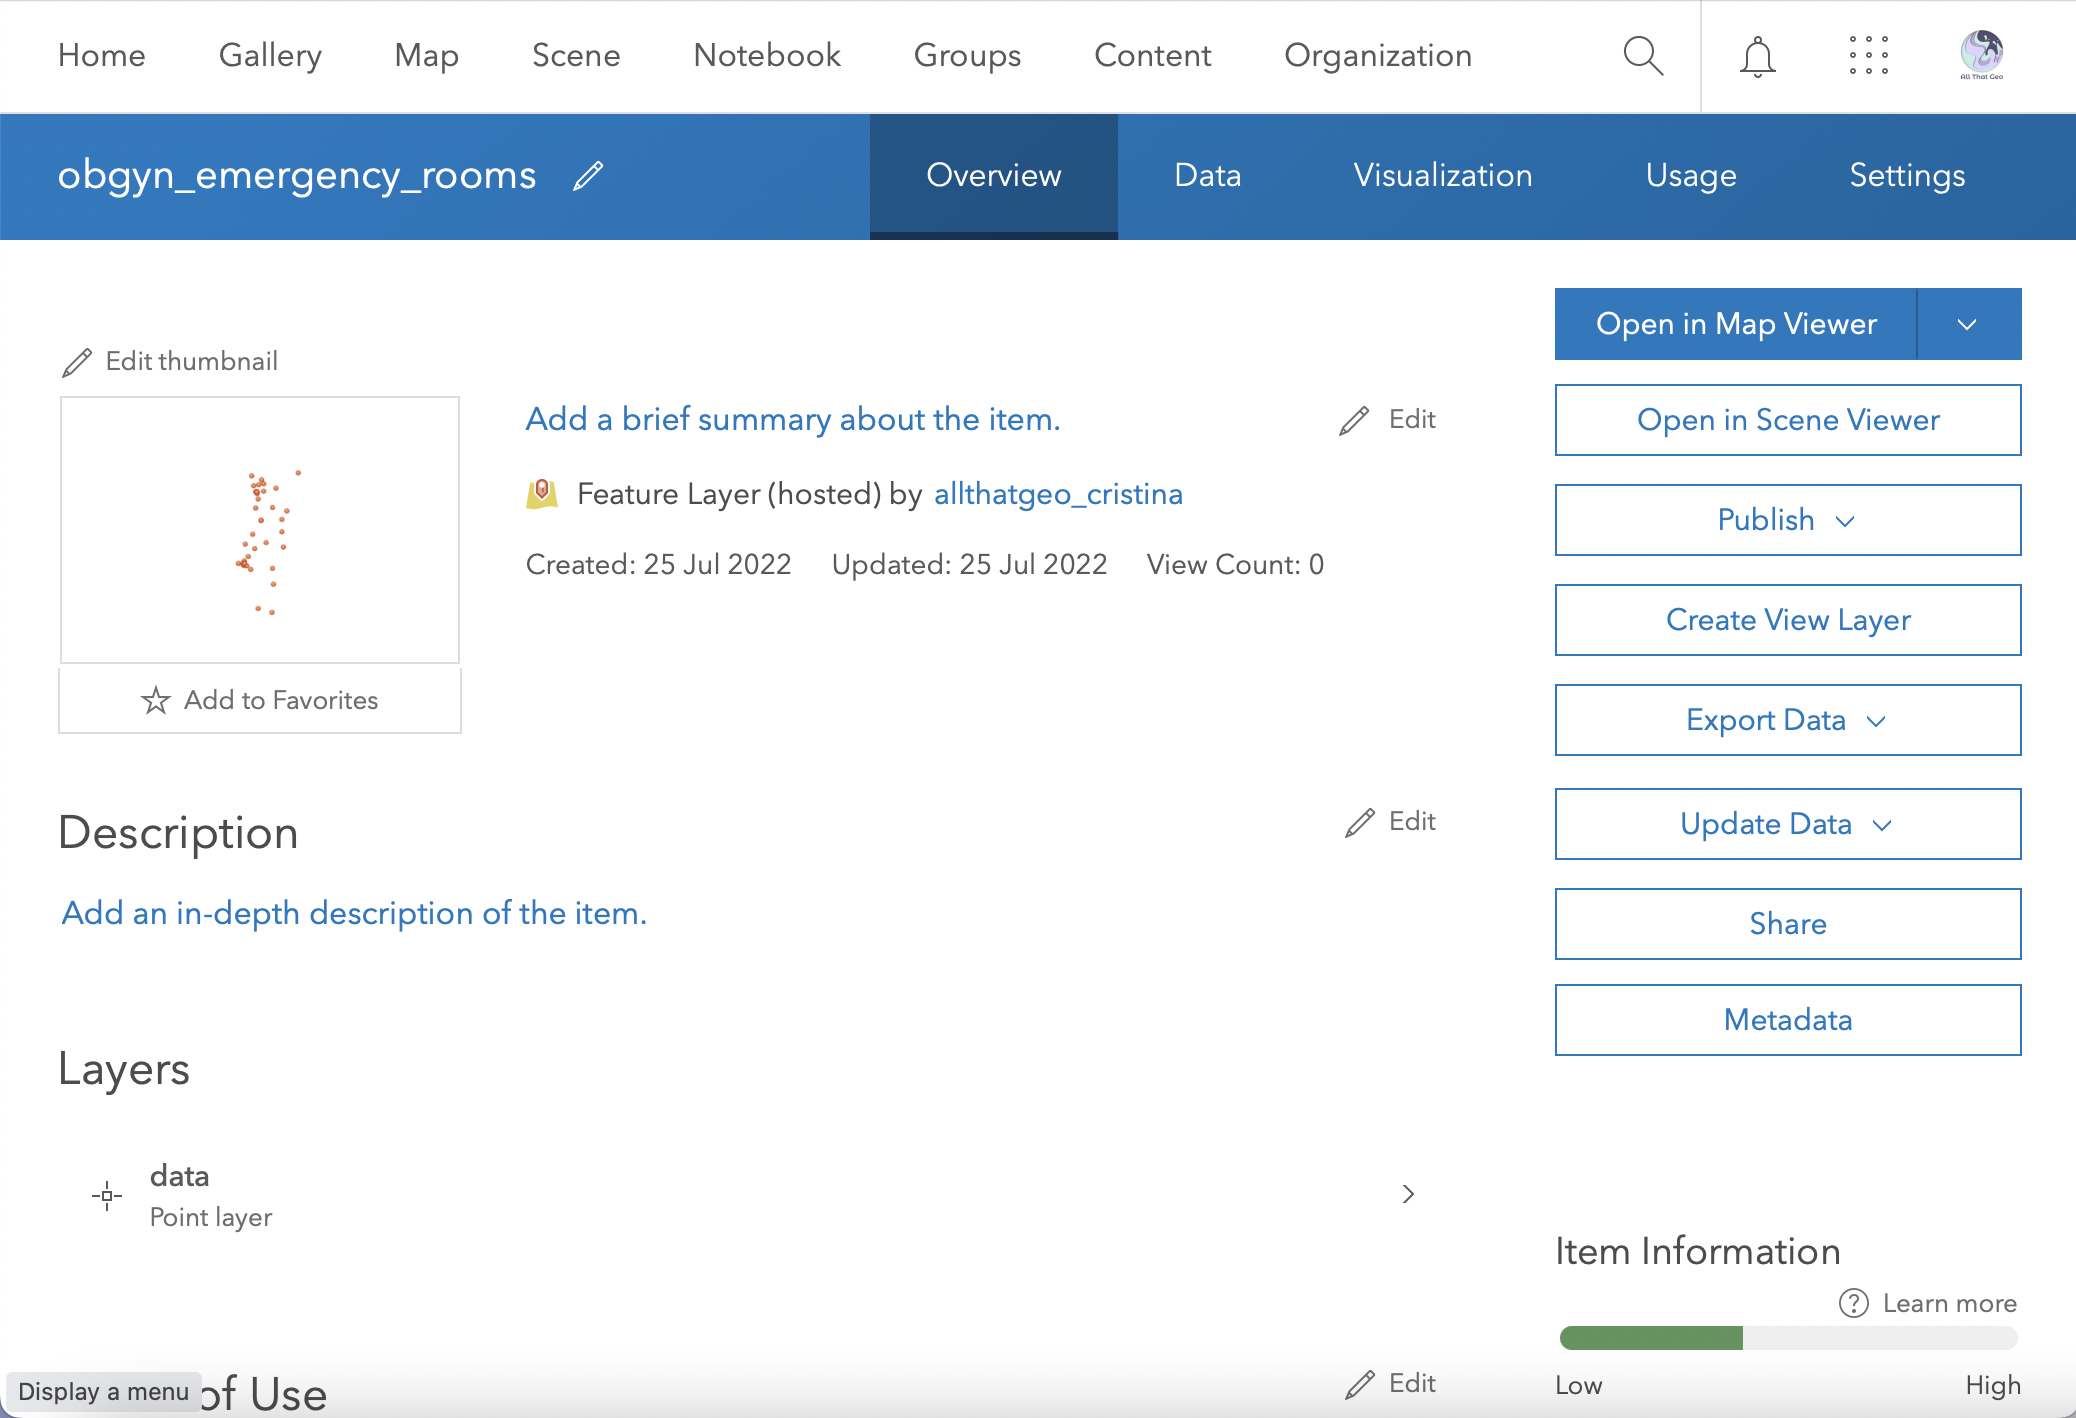Expand the data point layer chevron
This screenshot has height=1418, width=2076.
1408,1194
